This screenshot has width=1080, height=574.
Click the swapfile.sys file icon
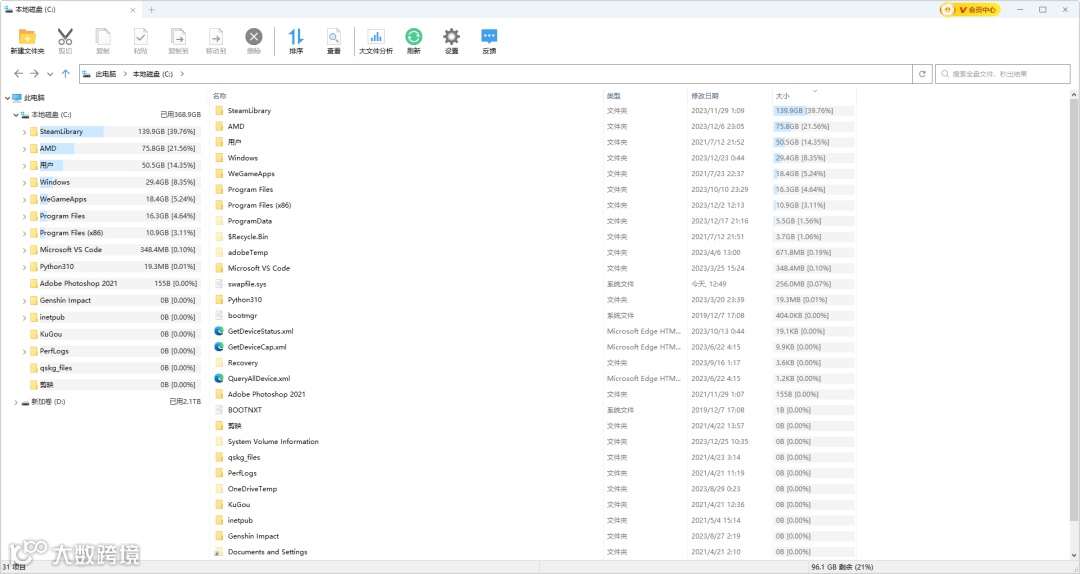click(219, 284)
